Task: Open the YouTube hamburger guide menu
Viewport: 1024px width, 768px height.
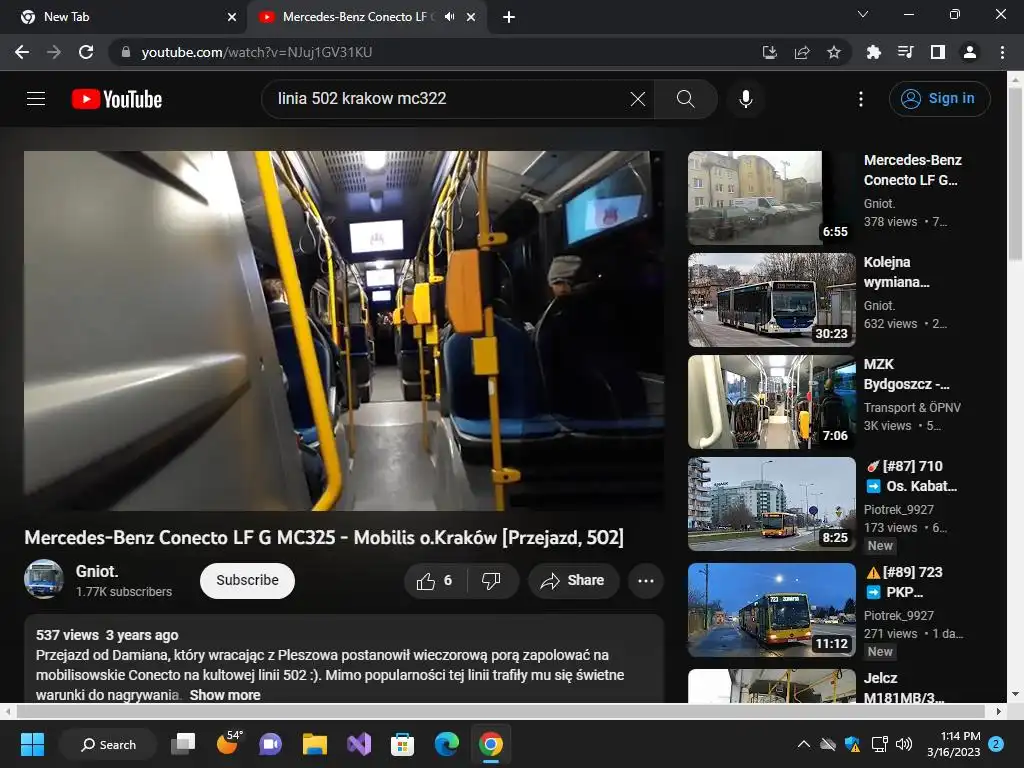Action: click(x=36, y=99)
